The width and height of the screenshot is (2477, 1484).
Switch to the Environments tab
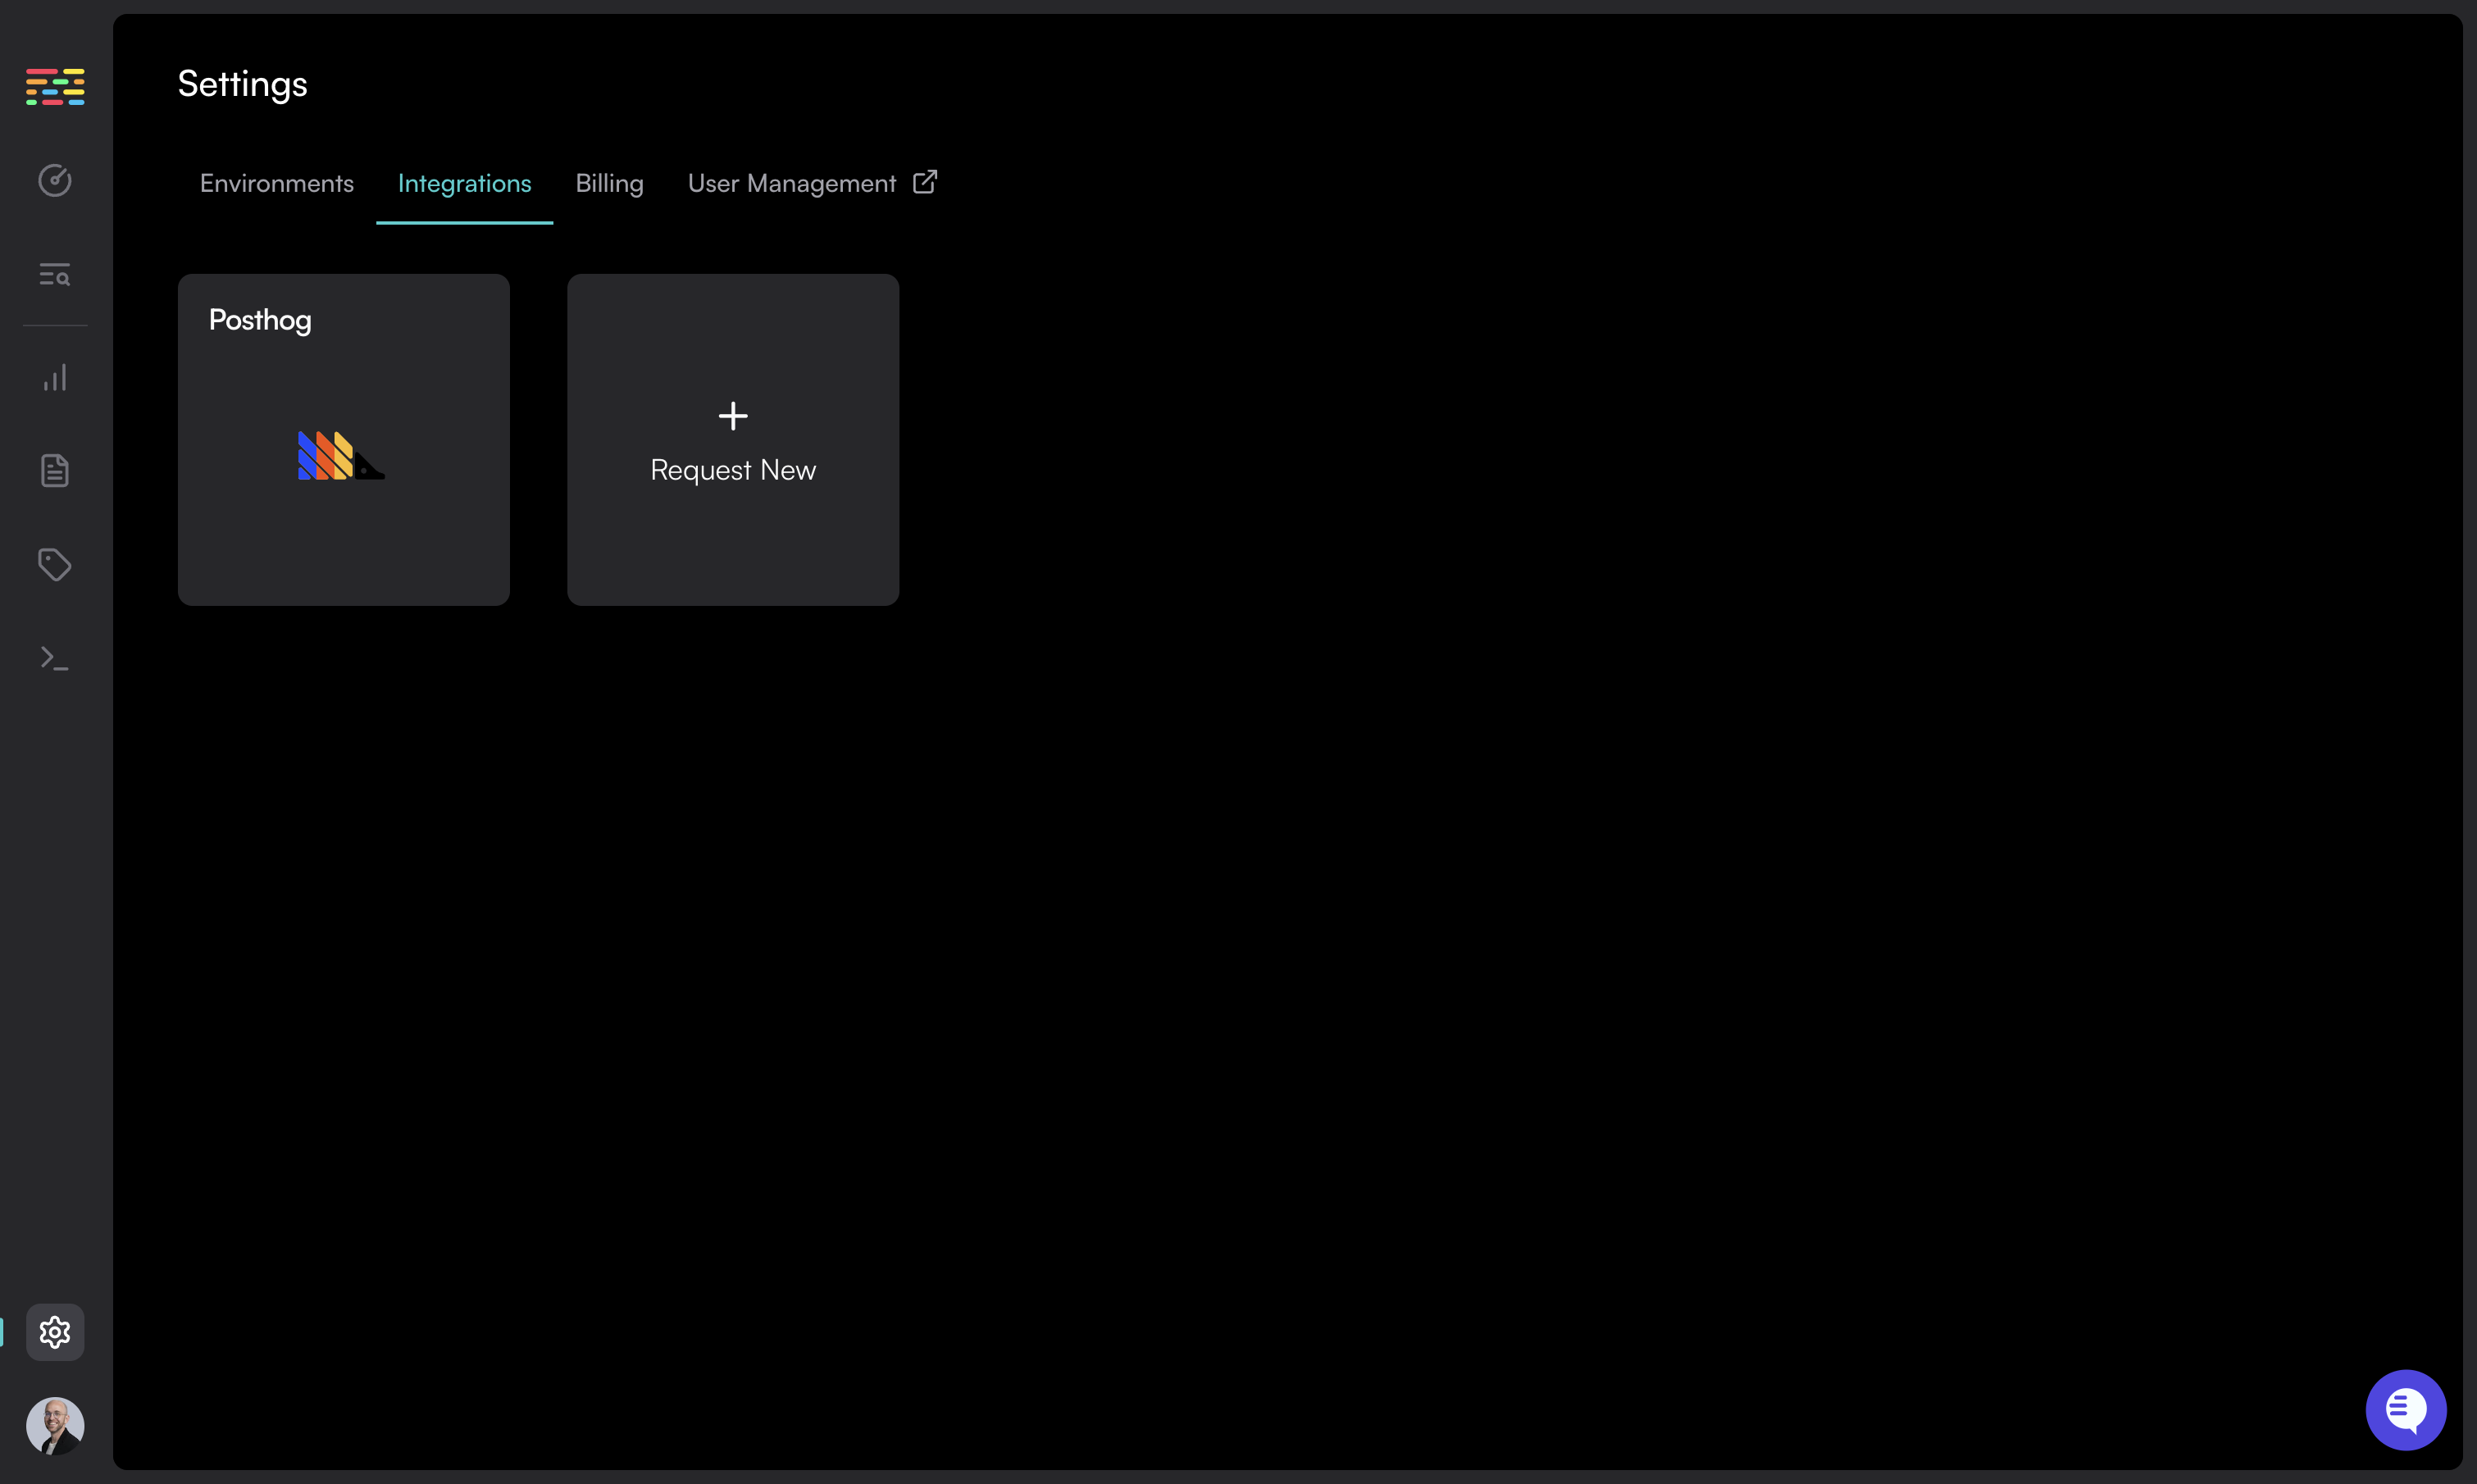[x=277, y=184]
